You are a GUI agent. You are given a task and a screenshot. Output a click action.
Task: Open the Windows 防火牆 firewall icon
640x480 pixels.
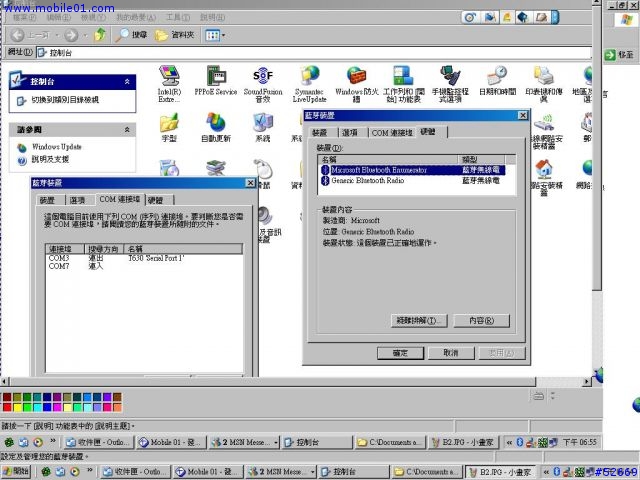(x=356, y=84)
